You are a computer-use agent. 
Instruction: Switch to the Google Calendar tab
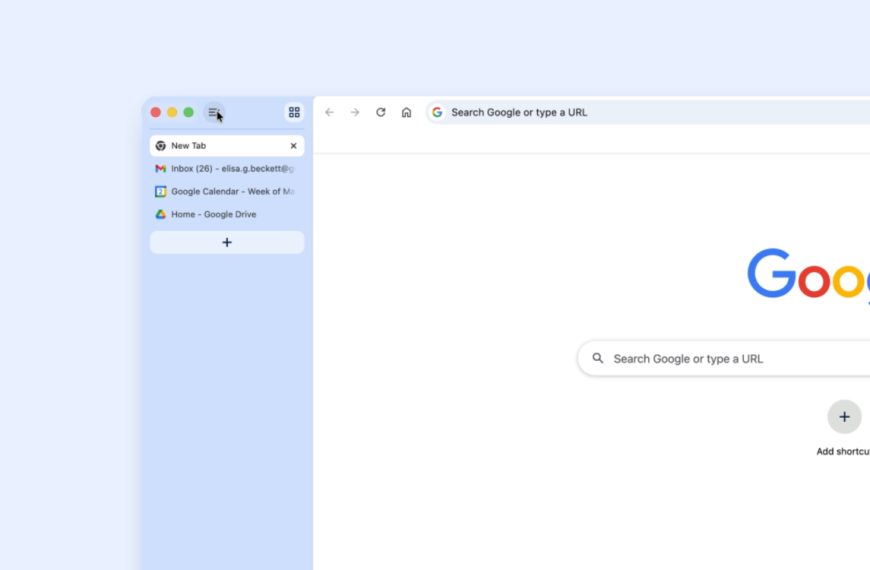227,191
